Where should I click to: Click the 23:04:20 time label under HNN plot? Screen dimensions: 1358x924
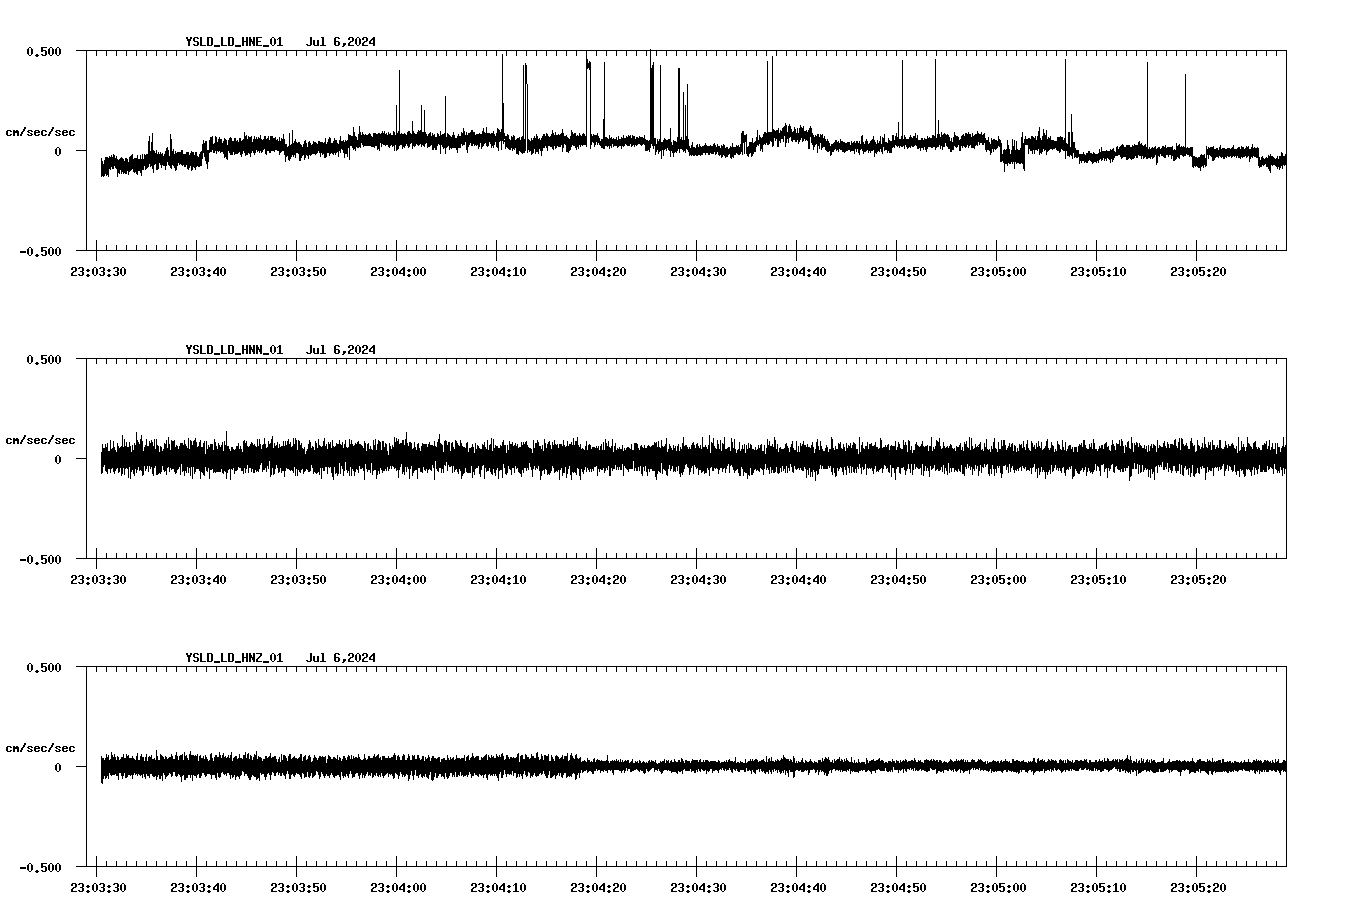click(599, 578)
